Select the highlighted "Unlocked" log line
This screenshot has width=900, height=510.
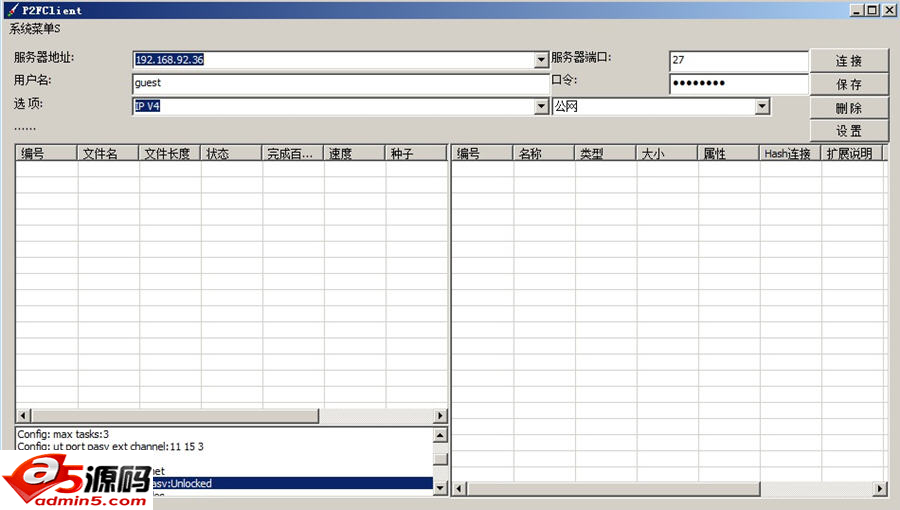coord(293,484)
